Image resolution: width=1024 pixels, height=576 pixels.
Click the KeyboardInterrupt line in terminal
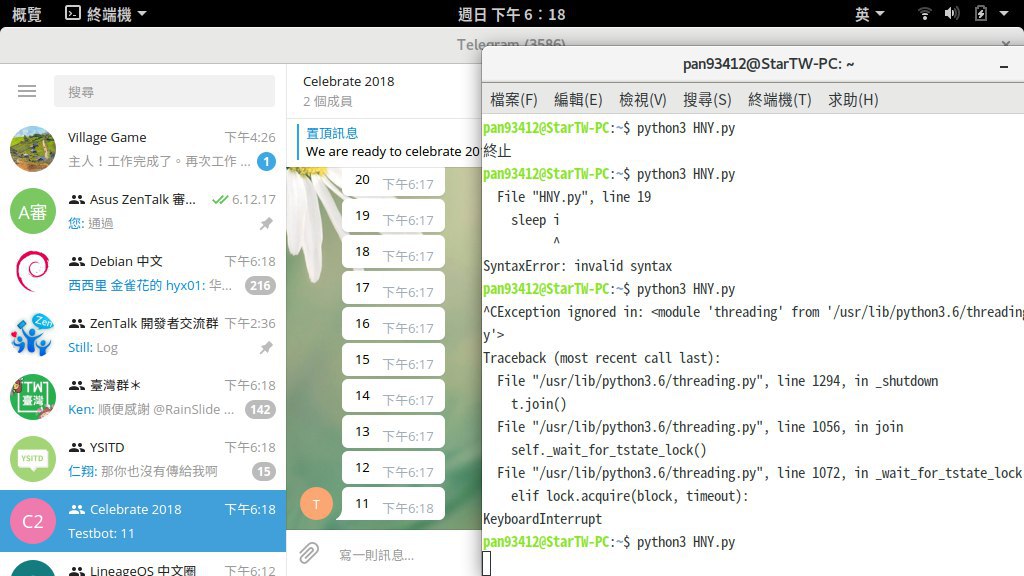[x=542, y=519]
